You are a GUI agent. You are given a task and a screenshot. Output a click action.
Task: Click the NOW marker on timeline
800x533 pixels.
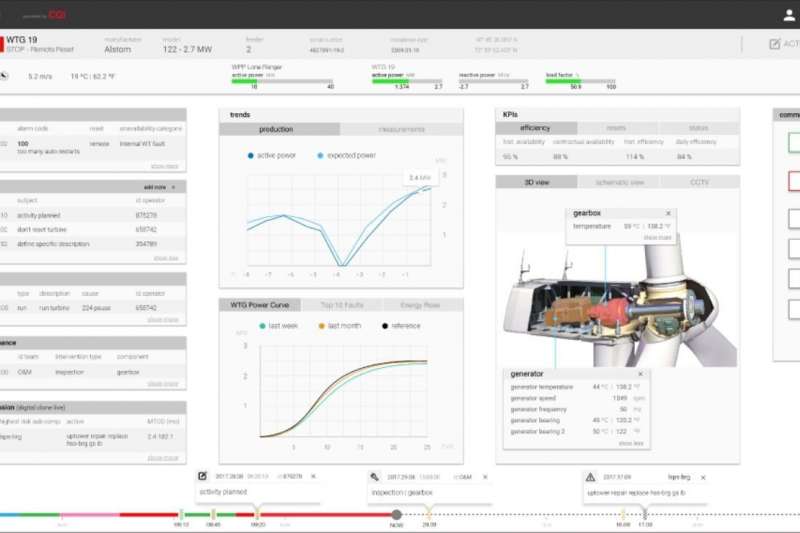click(x=396, y=515)
